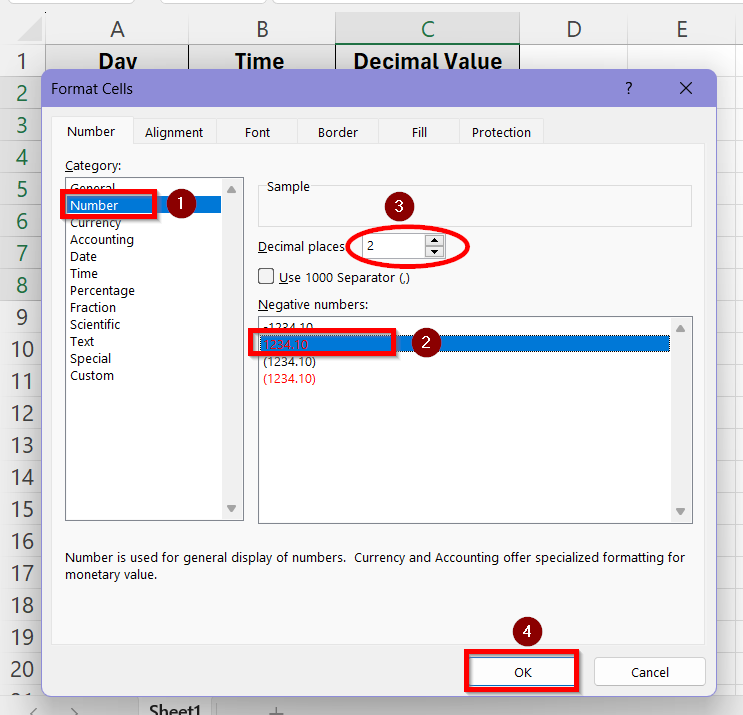Select row 5 header
The image size is (743, 715).
pos(22,189)
